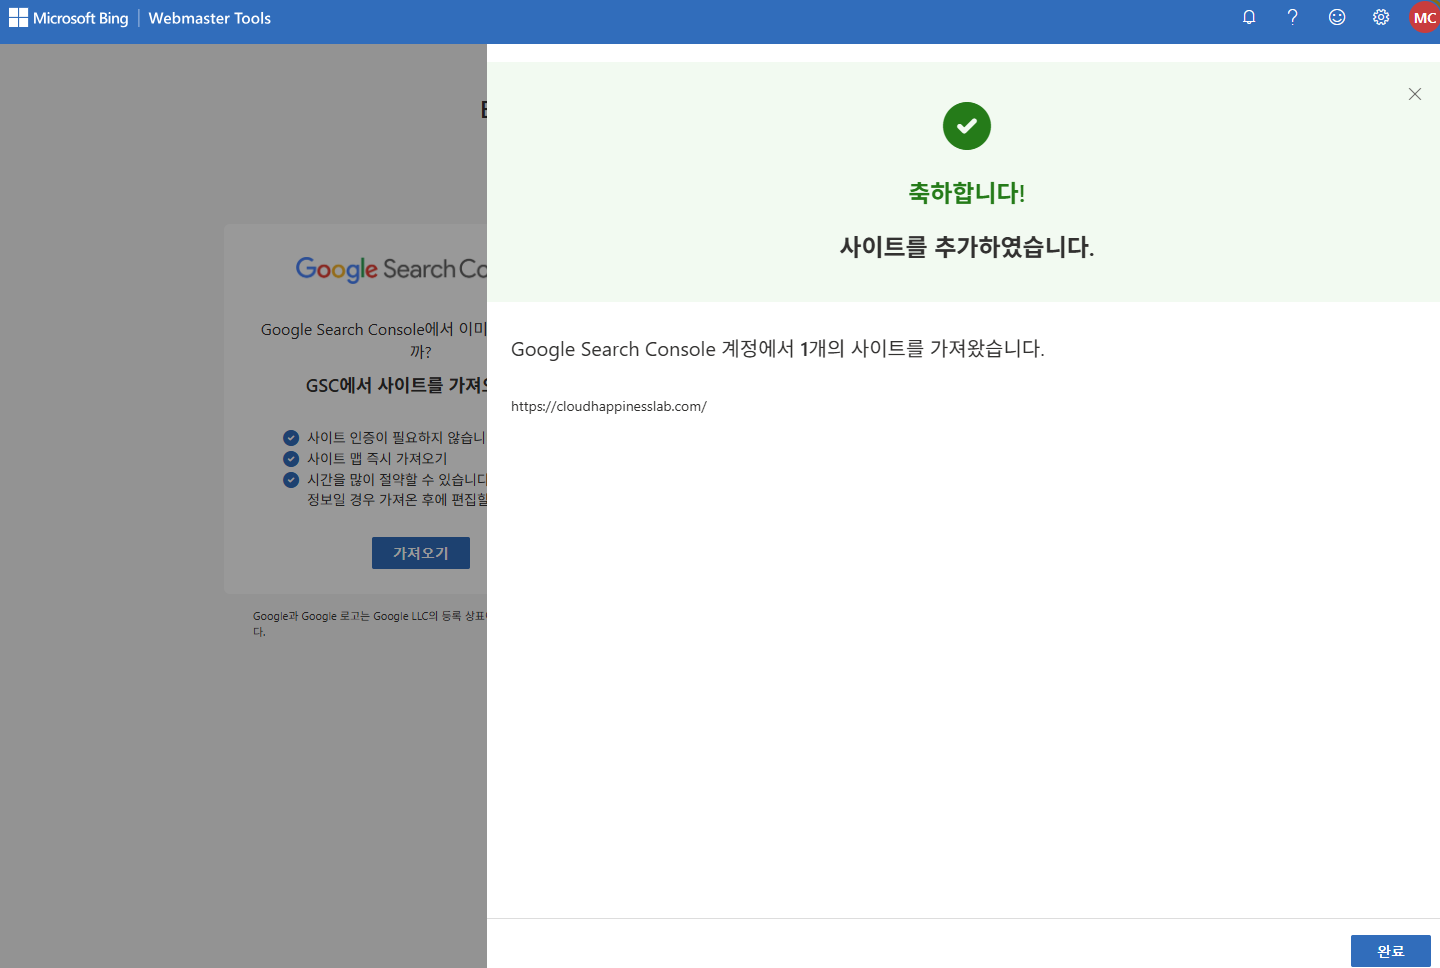This screenshot has width=1440, height=968.
Task: Click the 사이트를 추가하였습니다. message
Action: click(967, 246)
